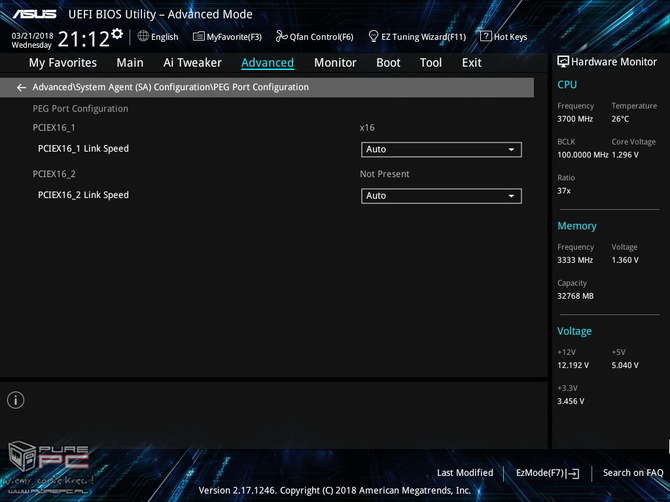Viewport: 670px width, 502px height.
Task: Click arrow on PCIEX16_1 Link Speed combo
Action: (511, 150)
